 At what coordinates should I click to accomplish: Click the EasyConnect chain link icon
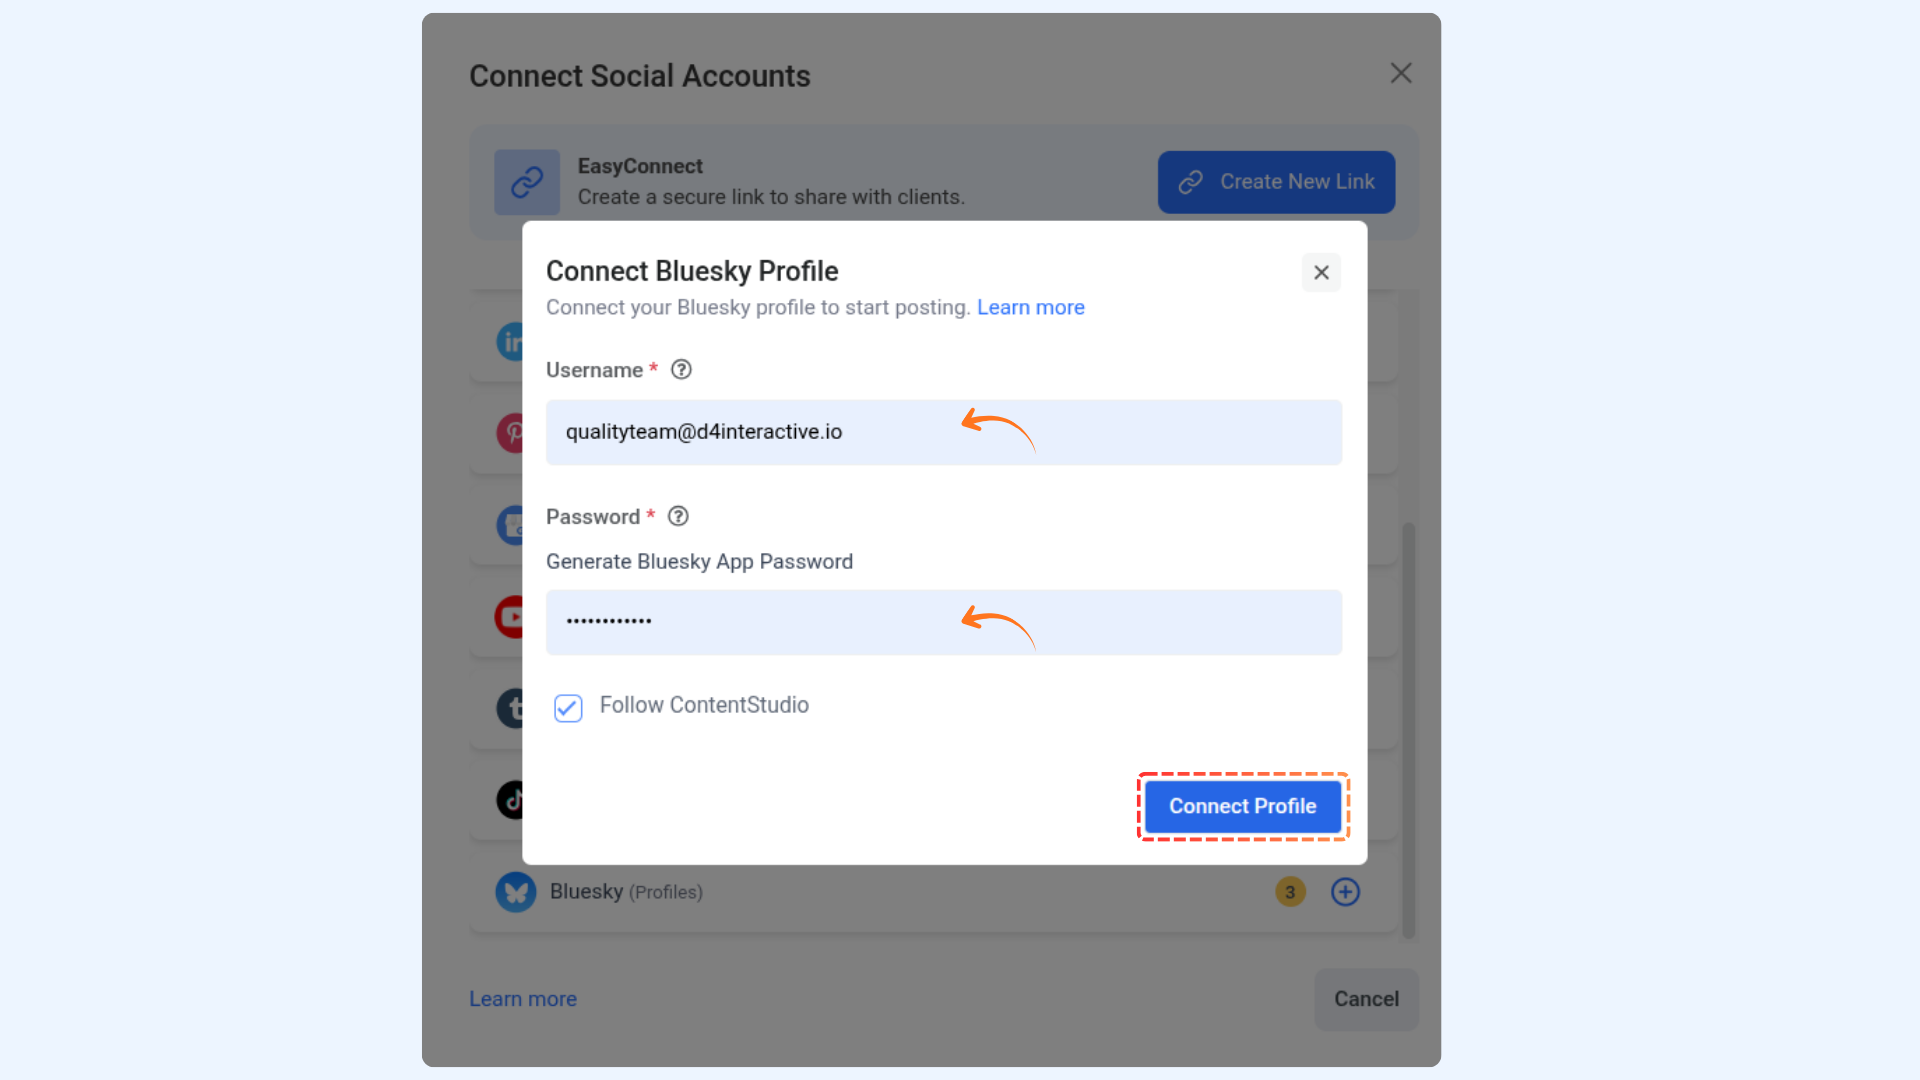(527, 182)
